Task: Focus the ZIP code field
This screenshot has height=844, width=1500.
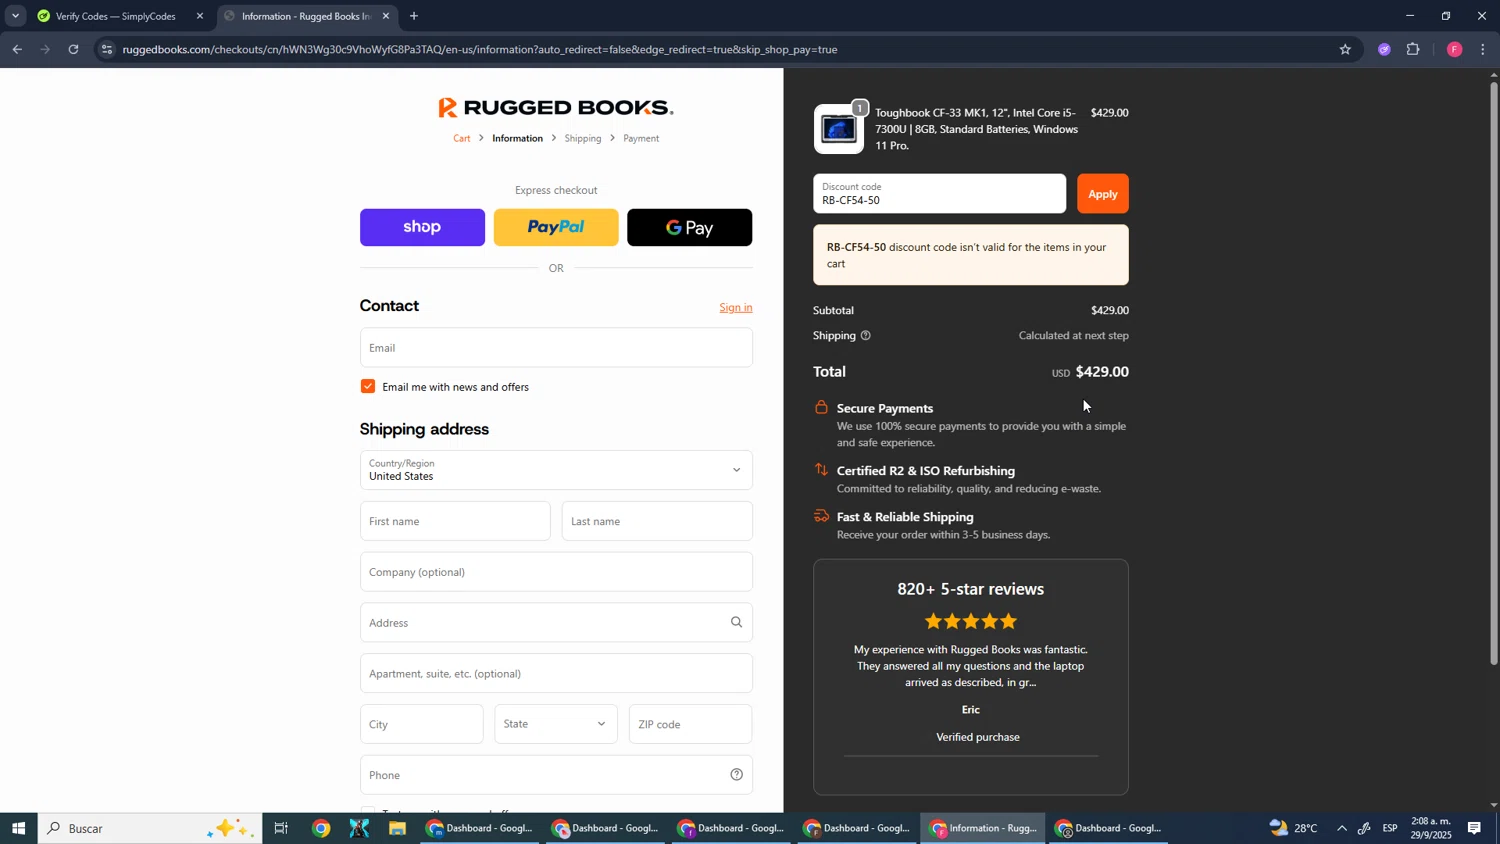Action: [x=691, y=724]
